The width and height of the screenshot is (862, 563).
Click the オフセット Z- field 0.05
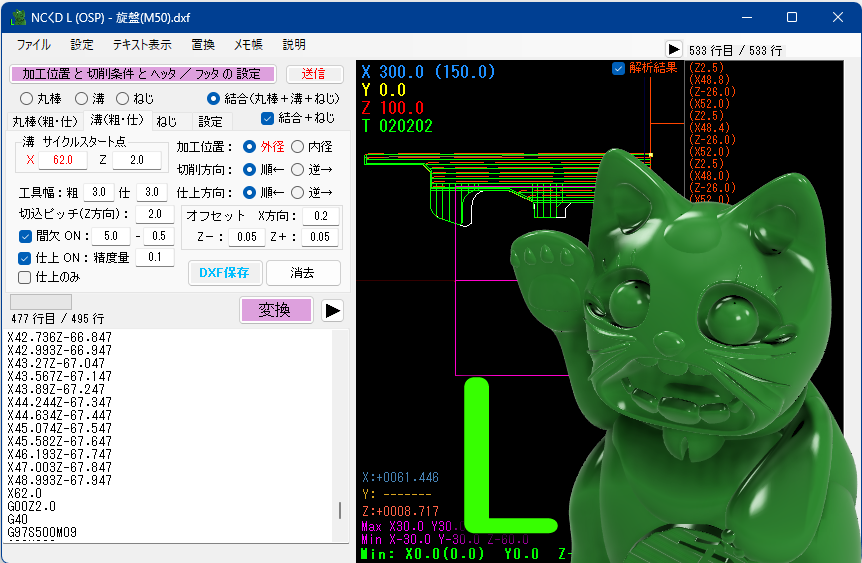(247, 237)
